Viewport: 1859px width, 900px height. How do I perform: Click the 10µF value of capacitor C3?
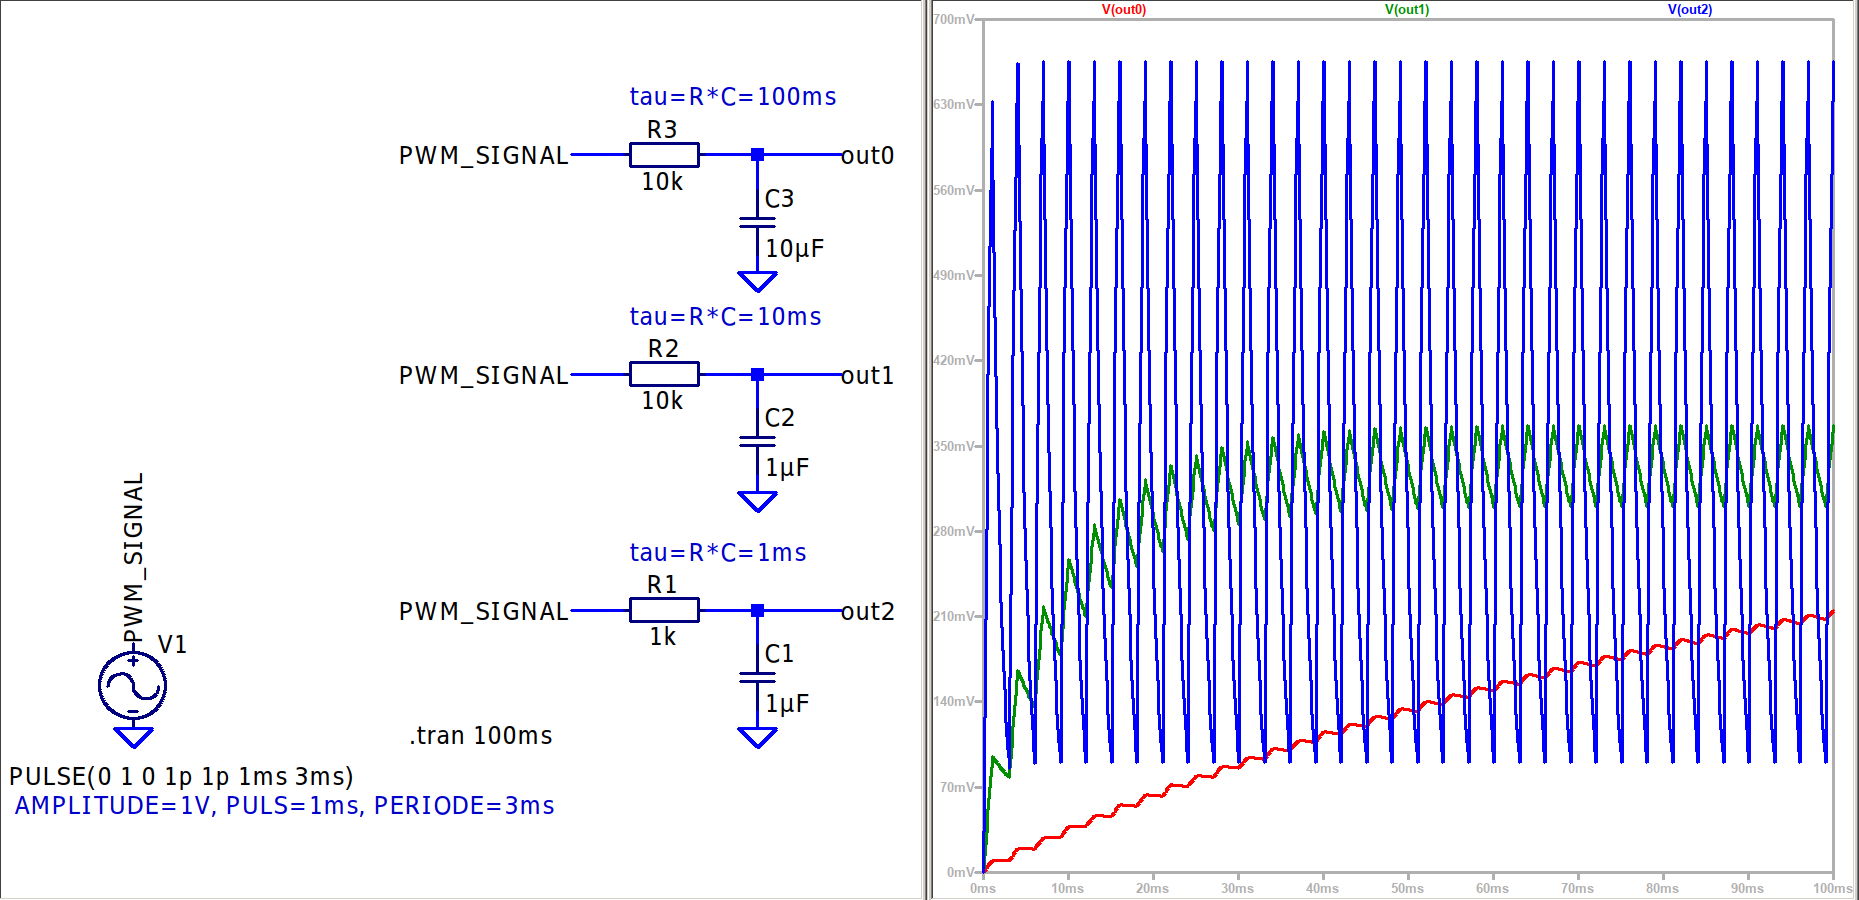click(794, 249)
